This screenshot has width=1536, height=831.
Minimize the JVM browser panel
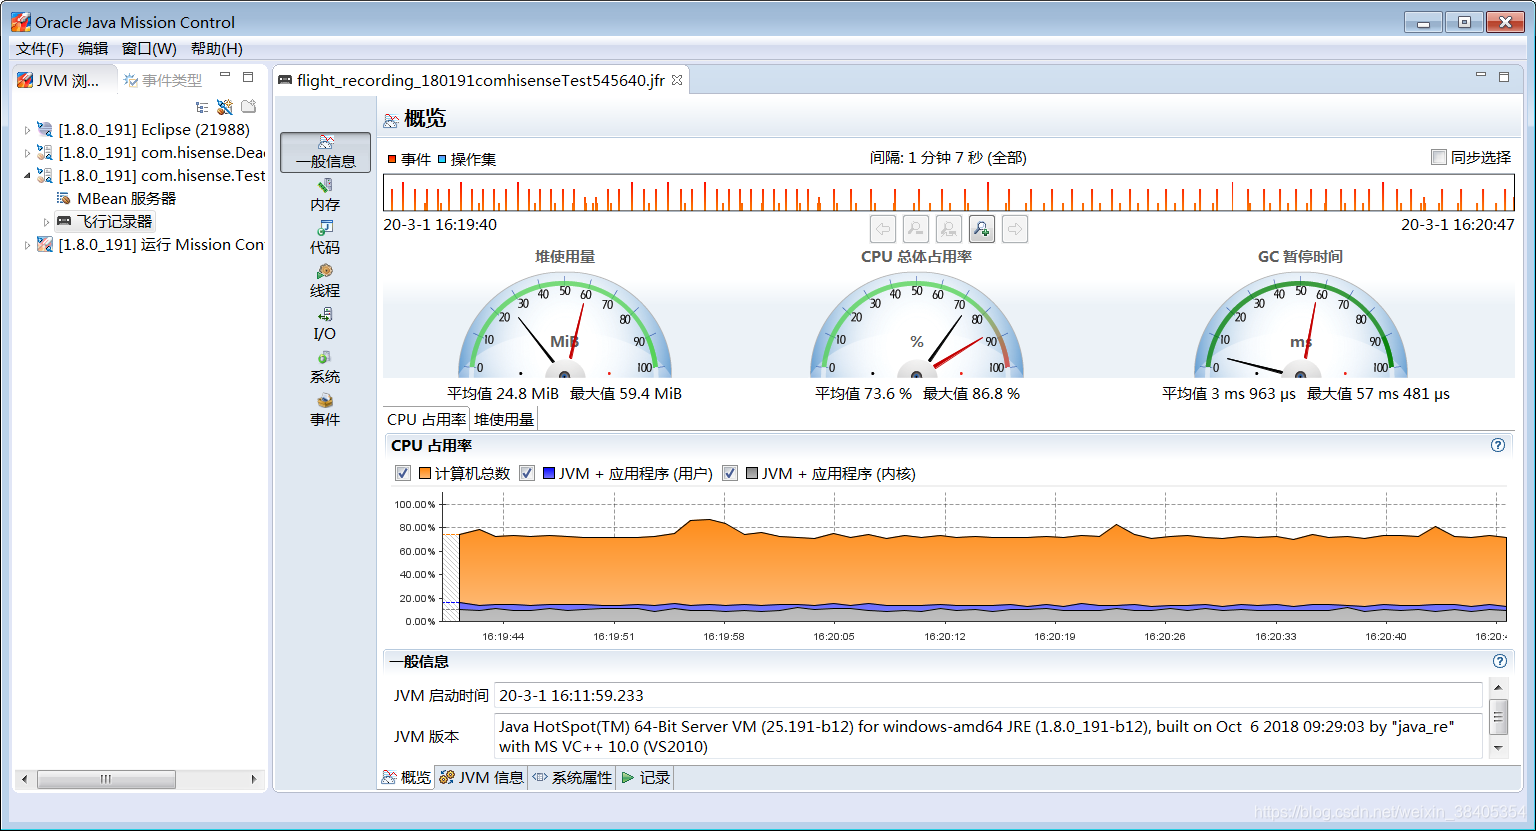pos(225,76)
